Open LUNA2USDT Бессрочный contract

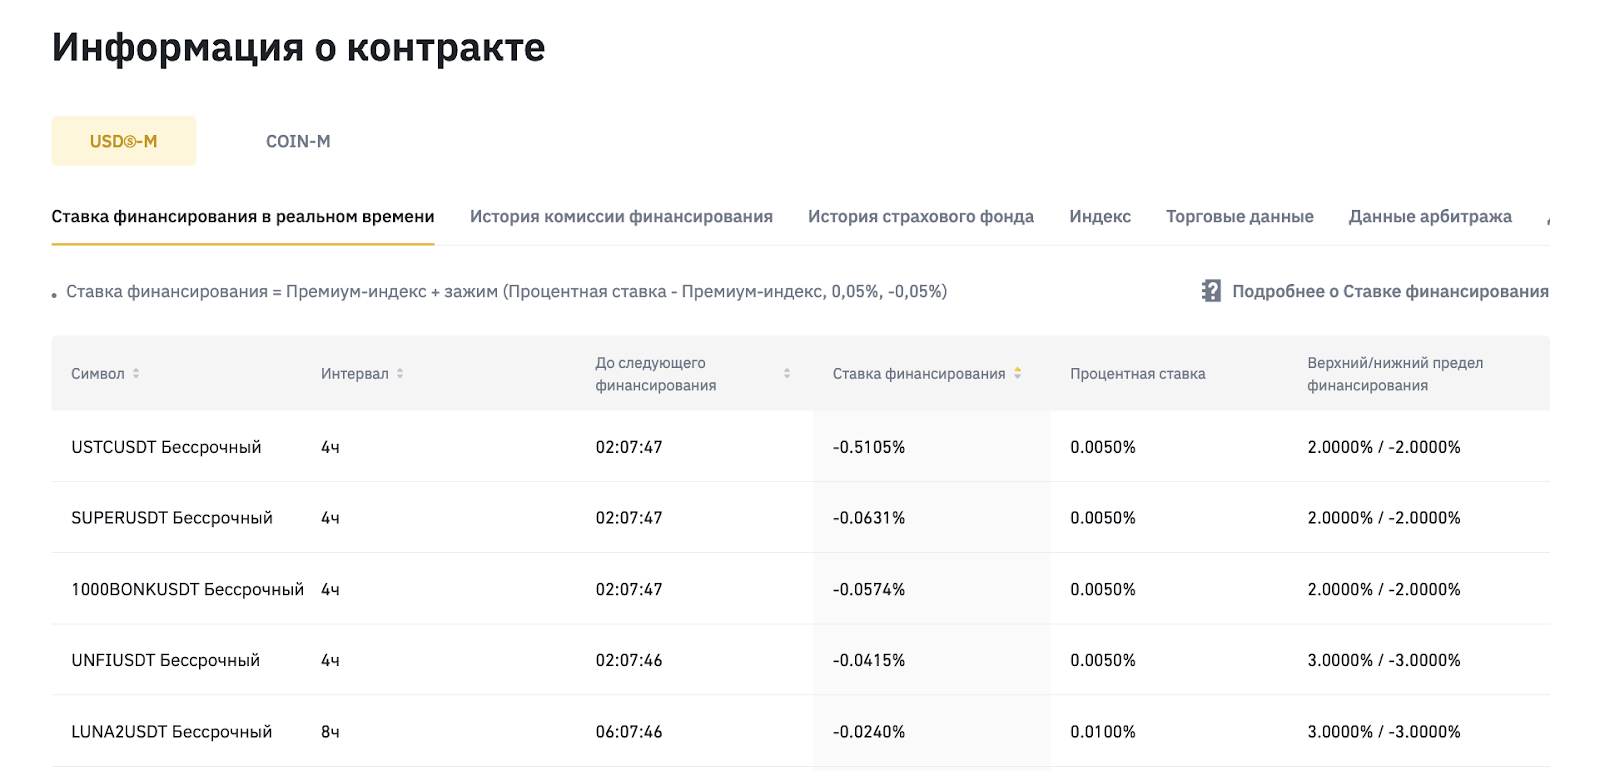coord(171,732)
